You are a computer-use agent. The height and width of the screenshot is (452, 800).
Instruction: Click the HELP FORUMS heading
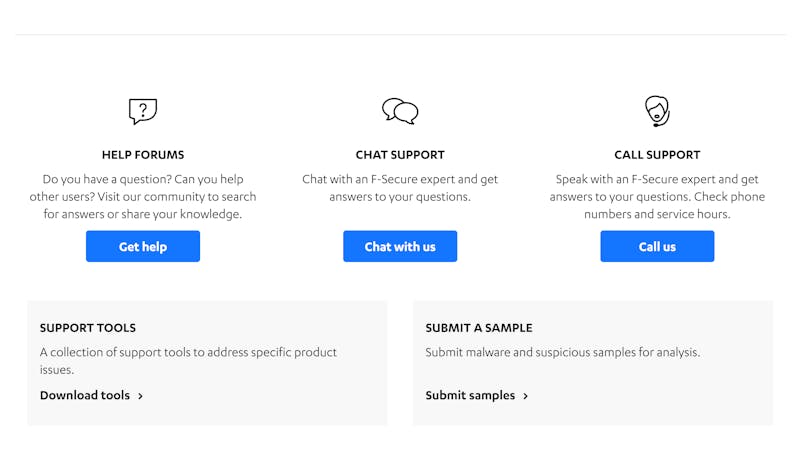tap(143, 155)
